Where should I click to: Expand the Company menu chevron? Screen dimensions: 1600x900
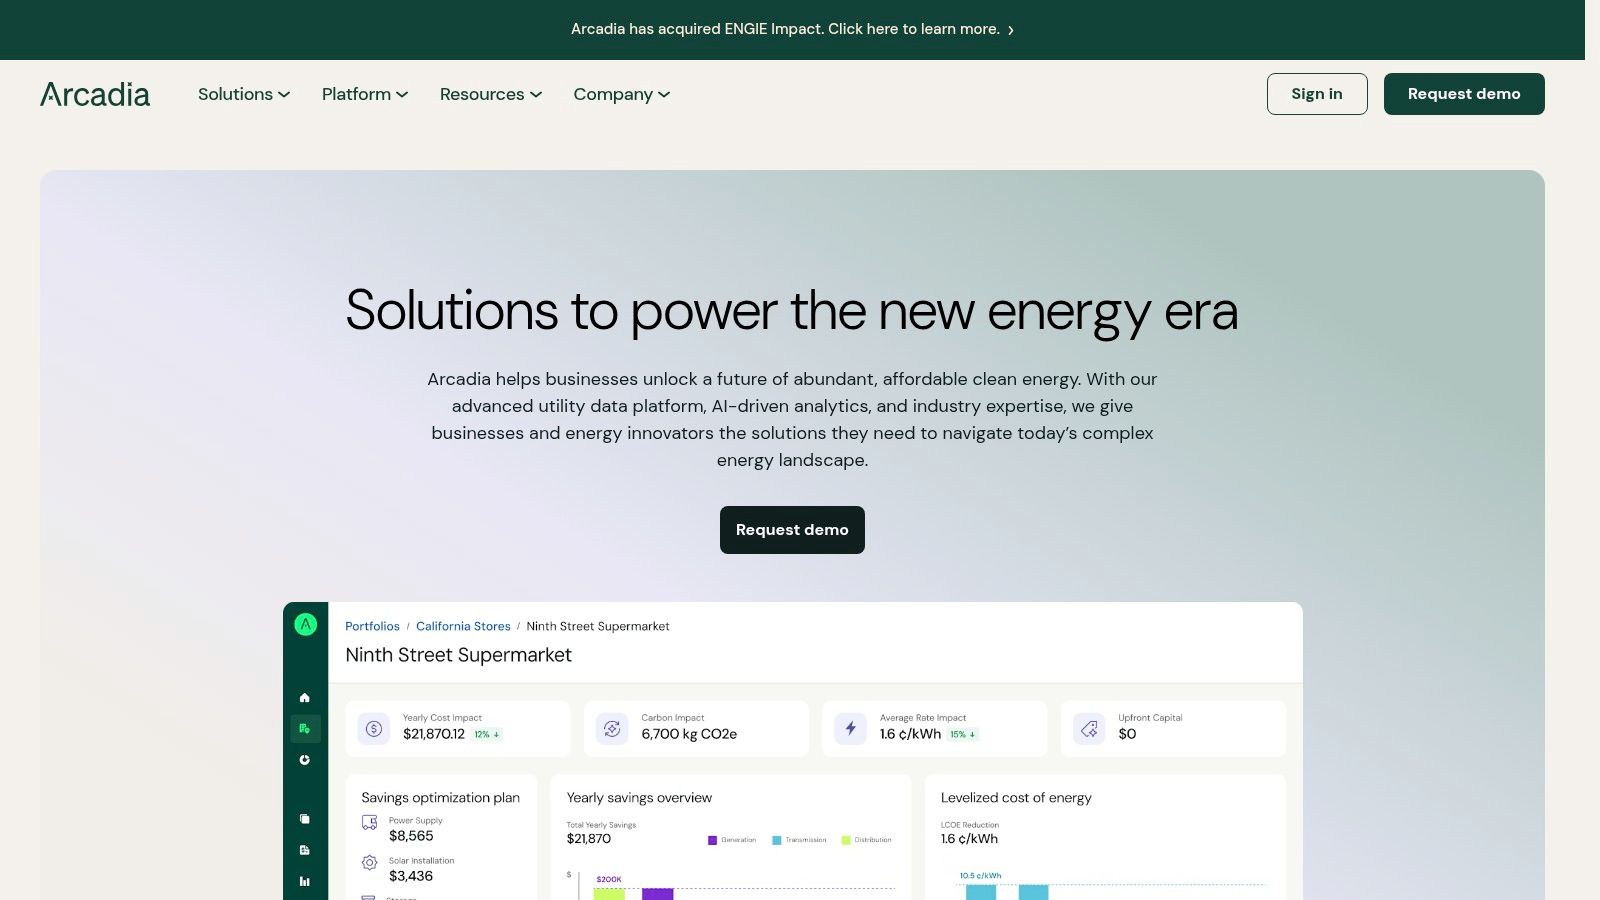point(664,95)
